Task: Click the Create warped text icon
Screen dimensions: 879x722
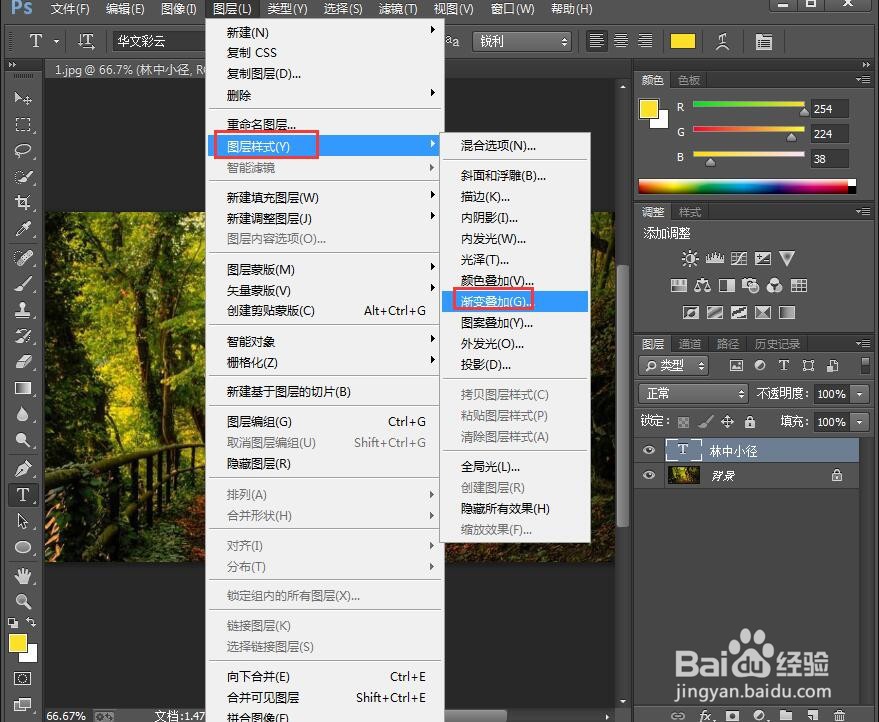Action: point(723,41)
